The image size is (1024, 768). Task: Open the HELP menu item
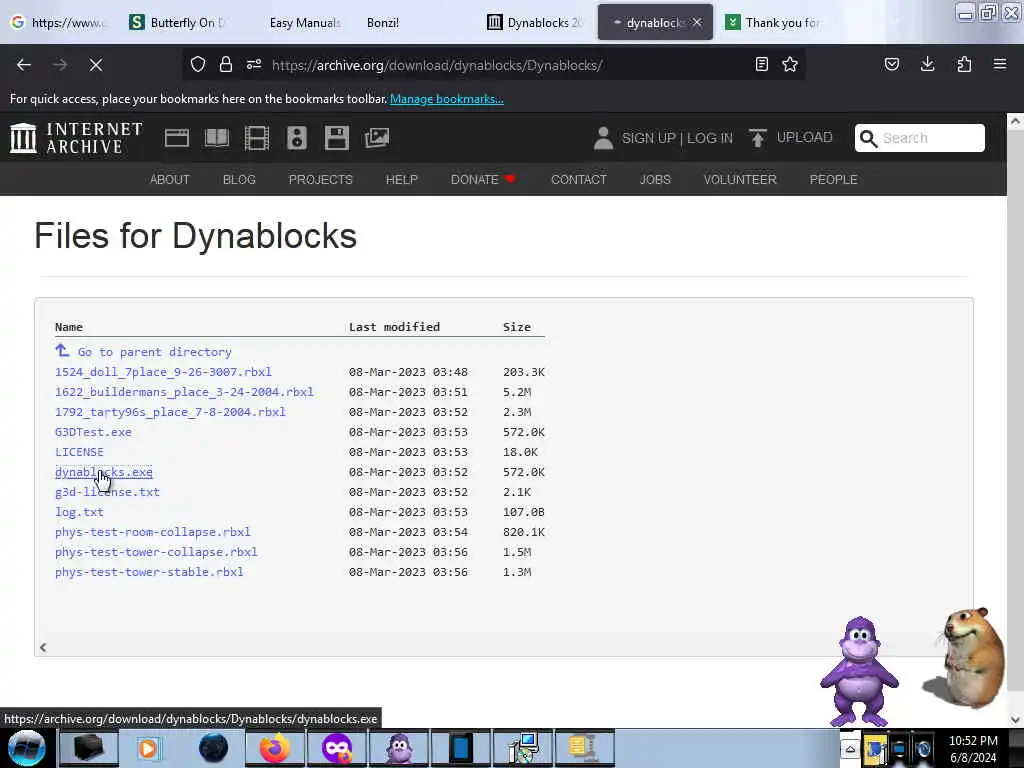coord(402,180)
